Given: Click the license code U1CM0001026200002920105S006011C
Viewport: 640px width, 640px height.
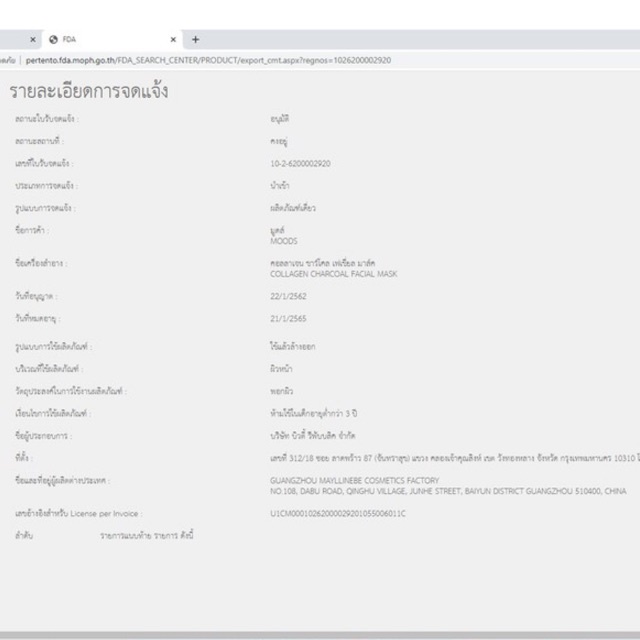Looking at the screenshot, I should (x=338, y=513).
